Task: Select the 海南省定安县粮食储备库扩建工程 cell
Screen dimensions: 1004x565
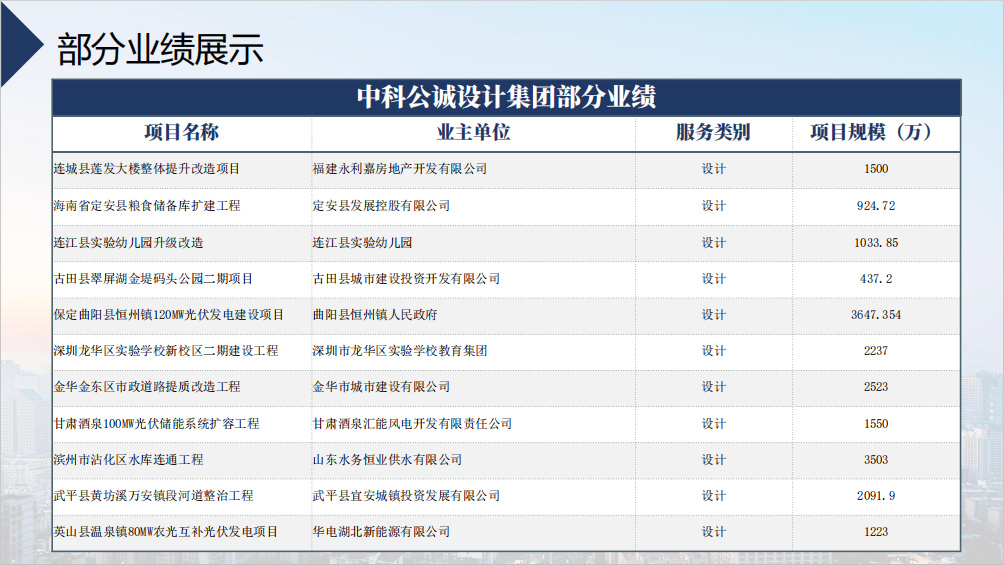Action: pos(147,206)
